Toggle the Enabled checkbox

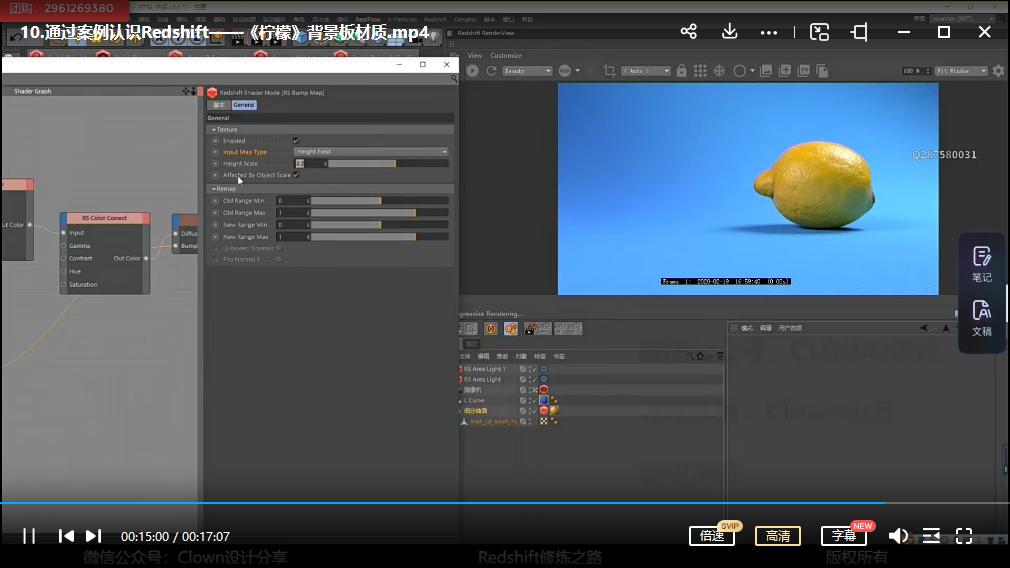coord(296,140)
